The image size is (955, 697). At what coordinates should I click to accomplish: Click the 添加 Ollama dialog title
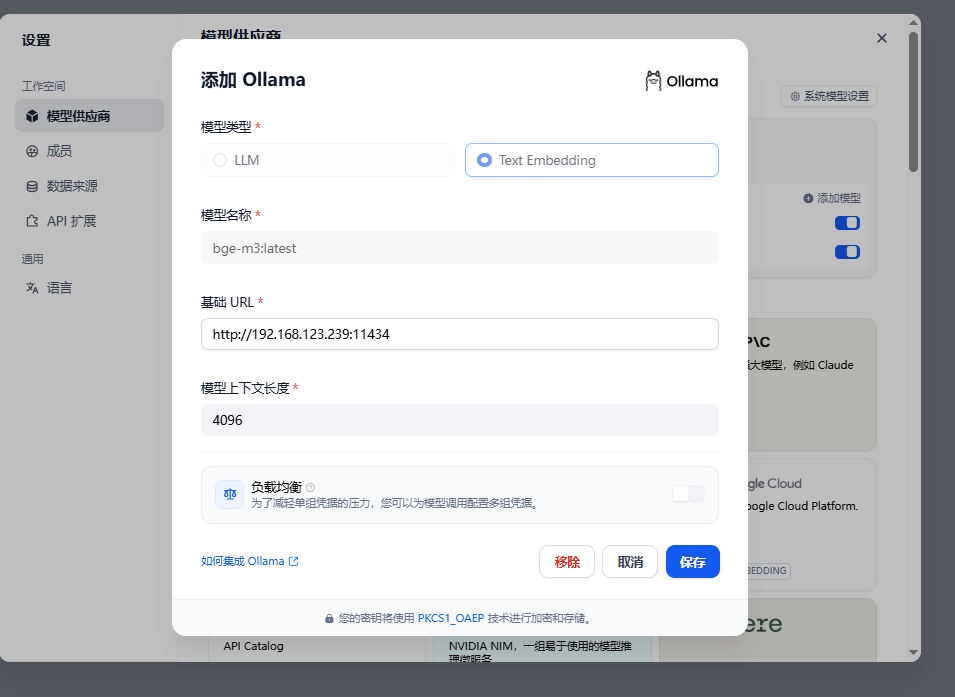pos(253,80)
